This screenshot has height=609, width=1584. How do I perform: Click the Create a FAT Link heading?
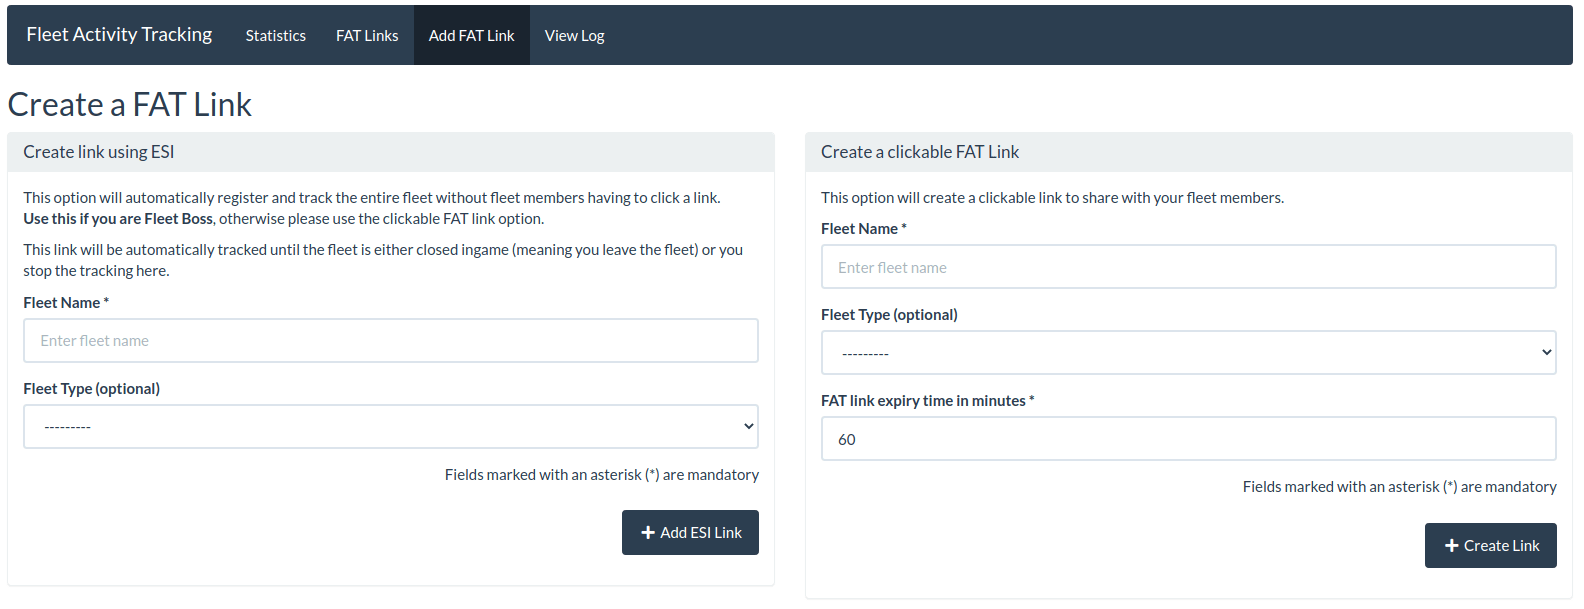click(130, 104)
